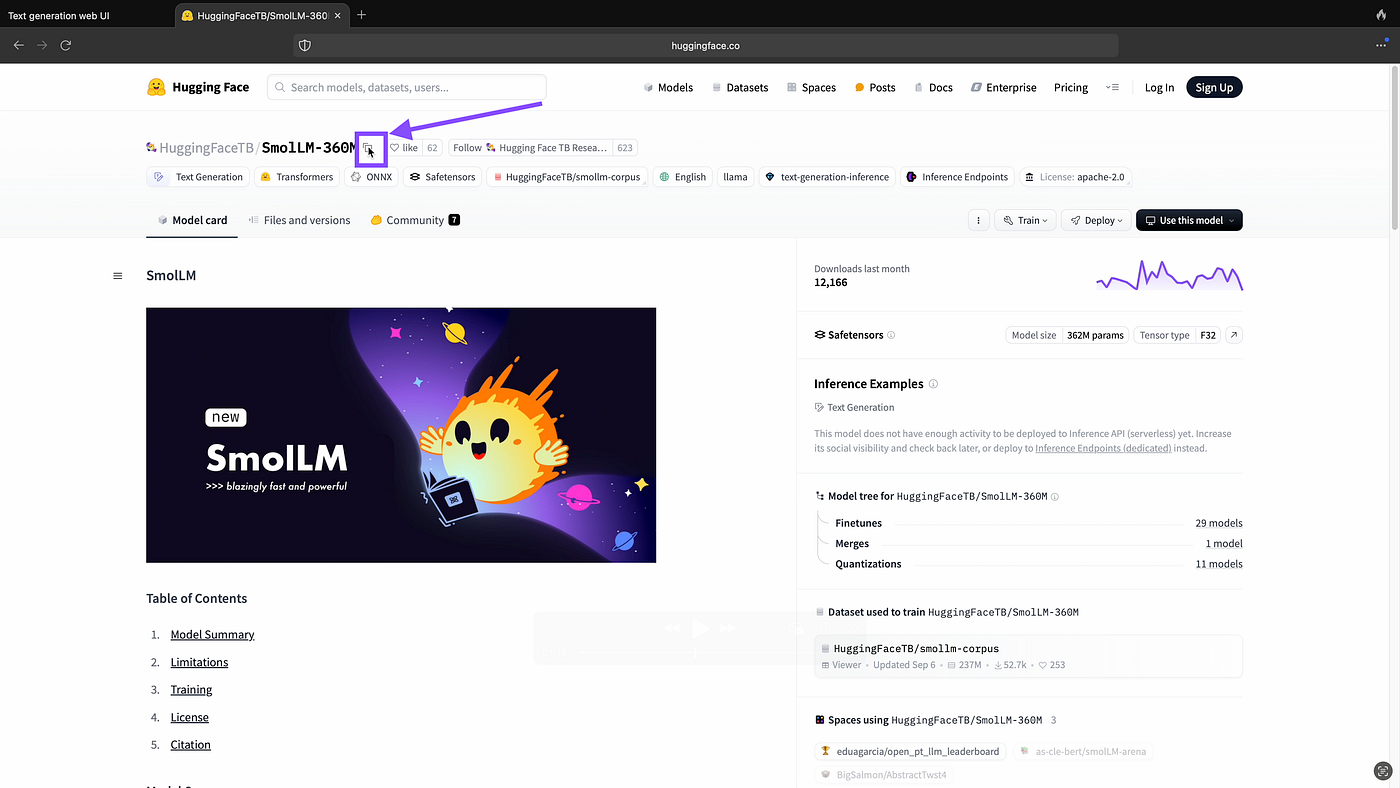Open Docs in the top navigation

point(933,88)
